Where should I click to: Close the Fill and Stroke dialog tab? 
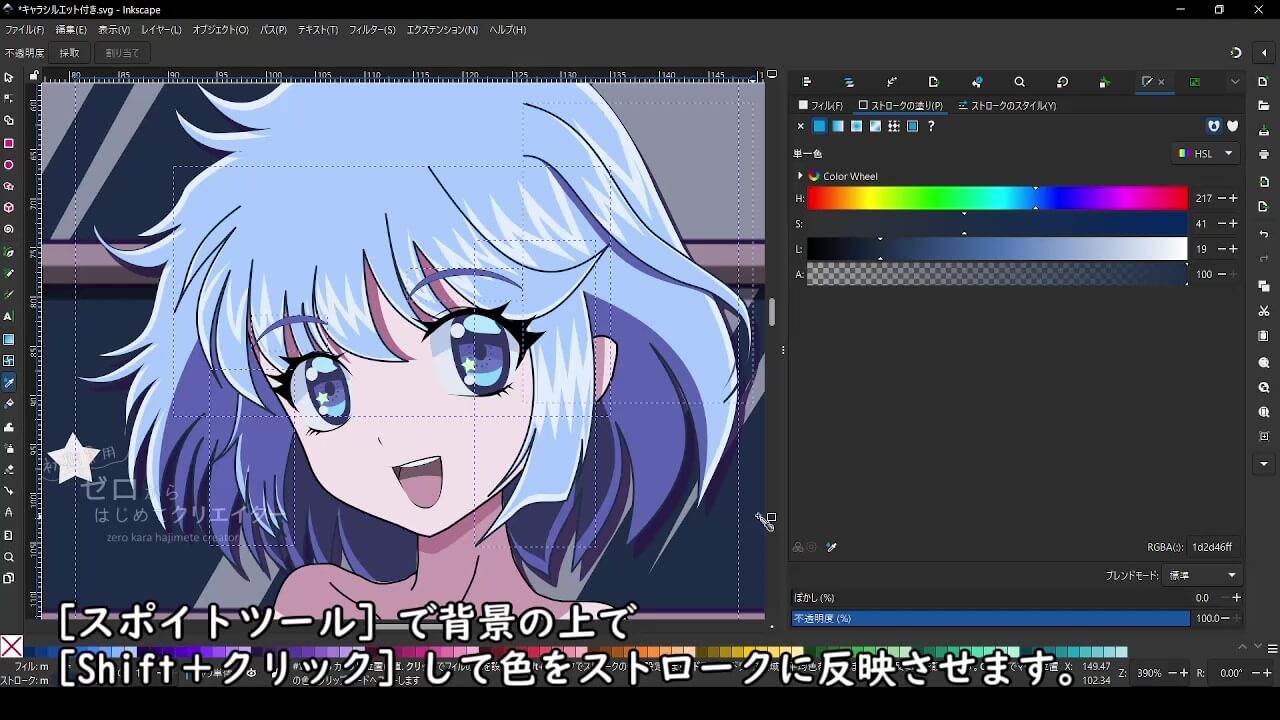coord(1161,82)
